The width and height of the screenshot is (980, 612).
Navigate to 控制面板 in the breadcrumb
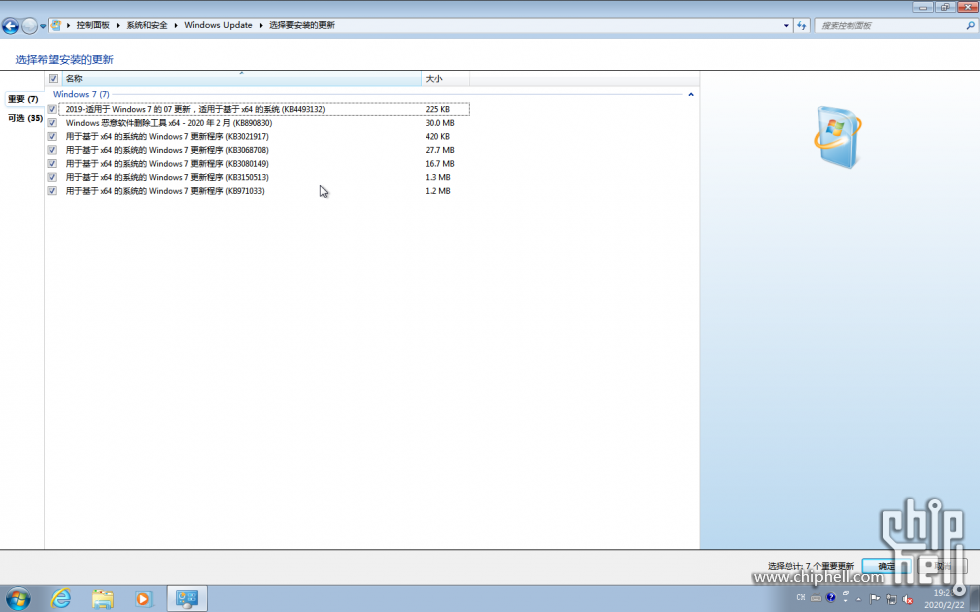click(93, 25)
